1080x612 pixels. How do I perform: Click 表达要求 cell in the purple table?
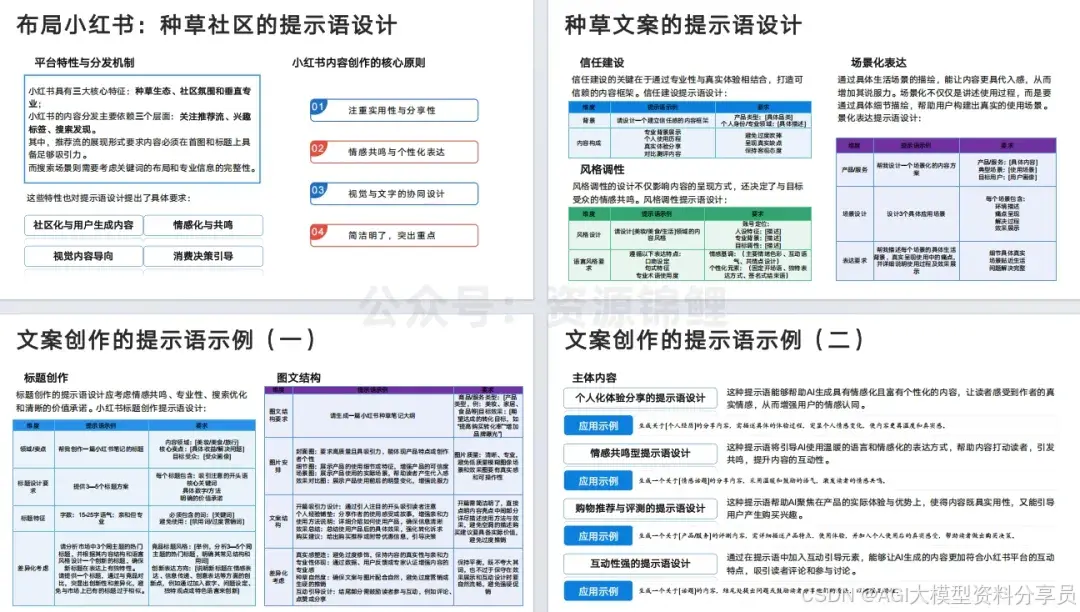(855, 261)
